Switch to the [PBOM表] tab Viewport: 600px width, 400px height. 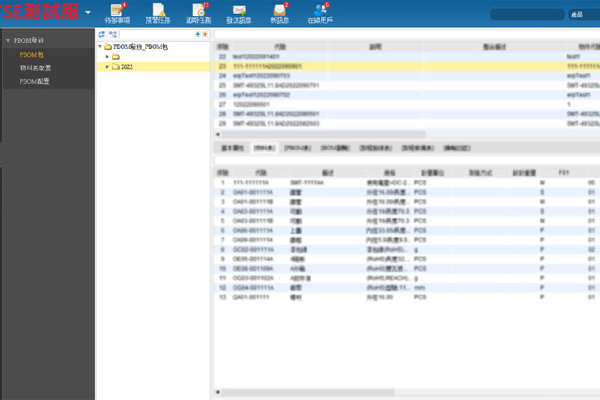297,148
